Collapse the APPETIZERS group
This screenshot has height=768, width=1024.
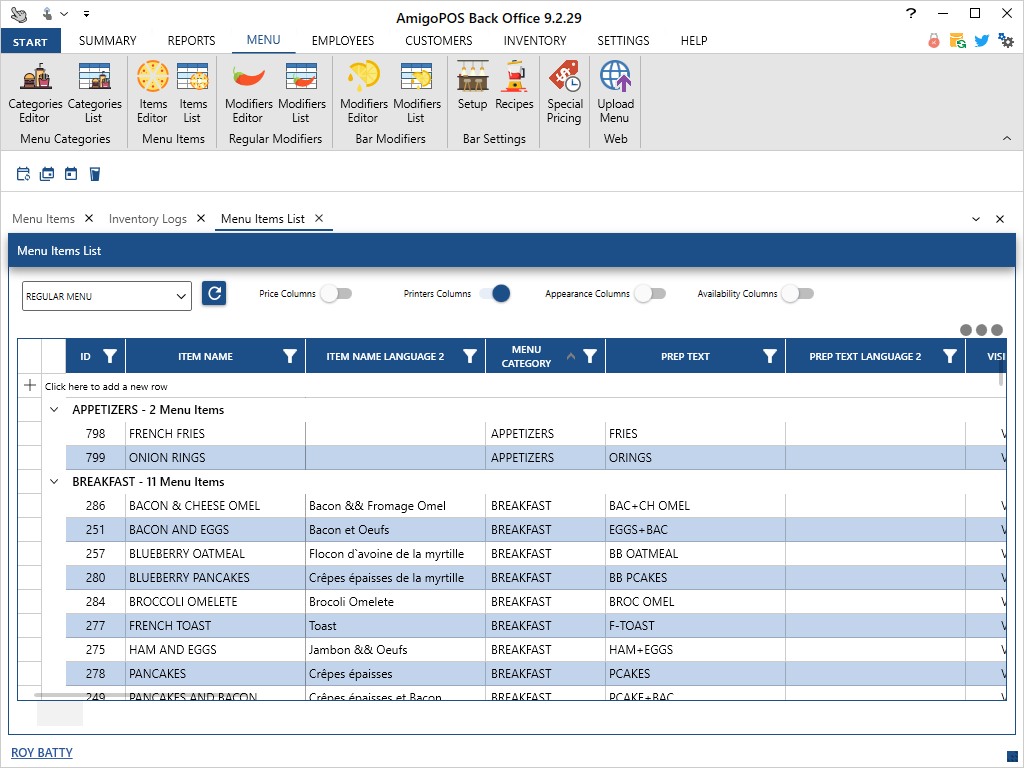[x=54, y=410]
